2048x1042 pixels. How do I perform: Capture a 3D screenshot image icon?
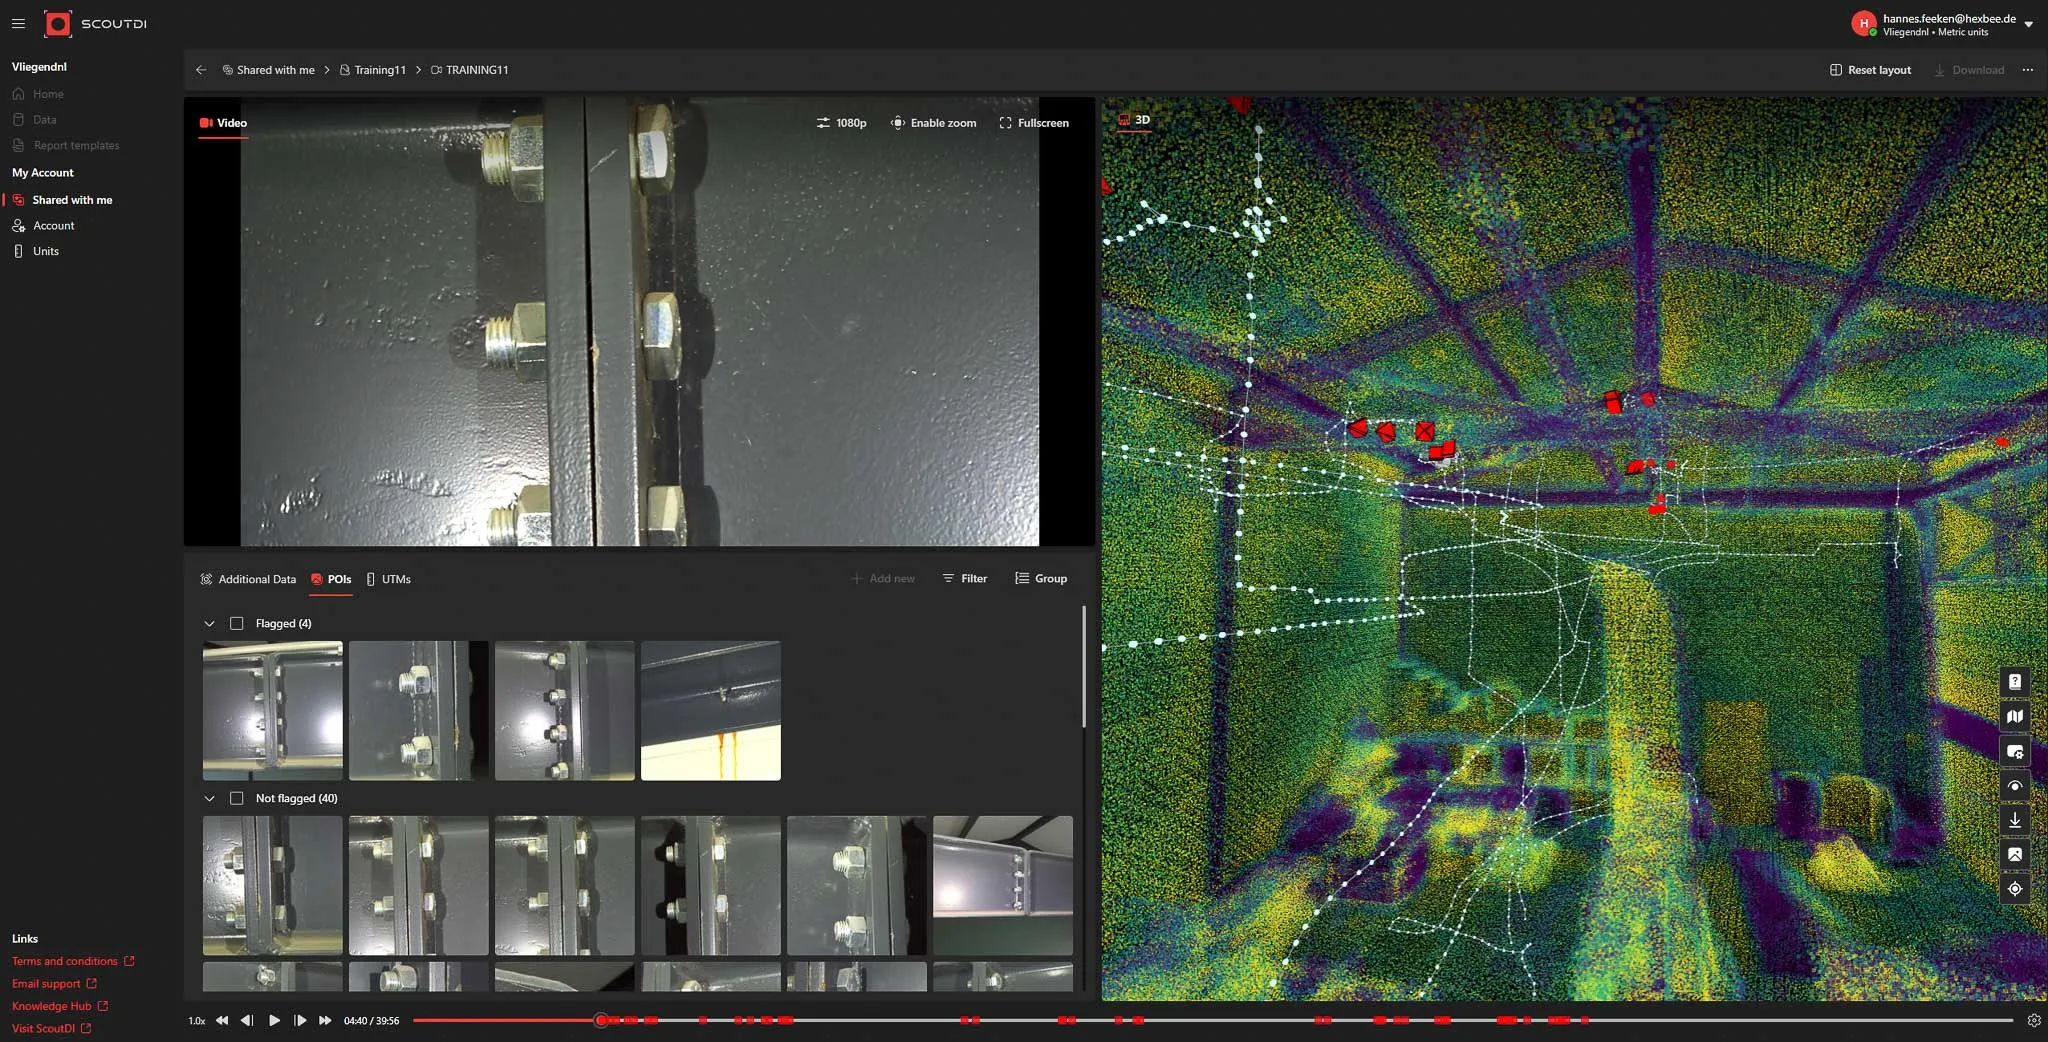(x=2015, y=854)
